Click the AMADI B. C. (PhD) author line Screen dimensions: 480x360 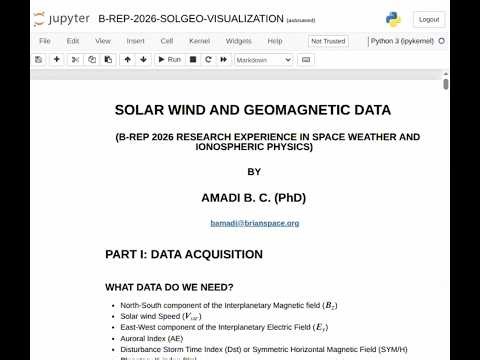coord(254,198)
